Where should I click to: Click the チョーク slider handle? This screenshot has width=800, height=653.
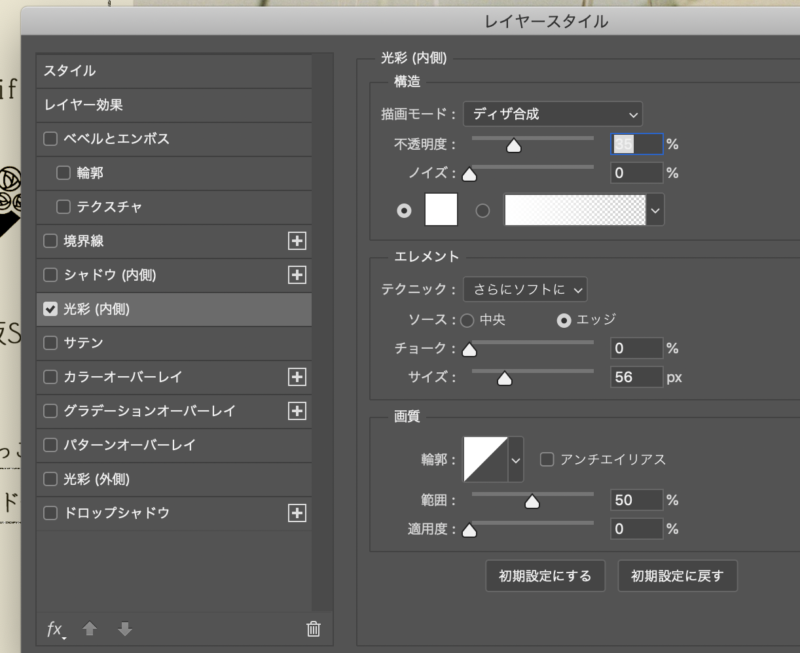click(x=469, y=350)
